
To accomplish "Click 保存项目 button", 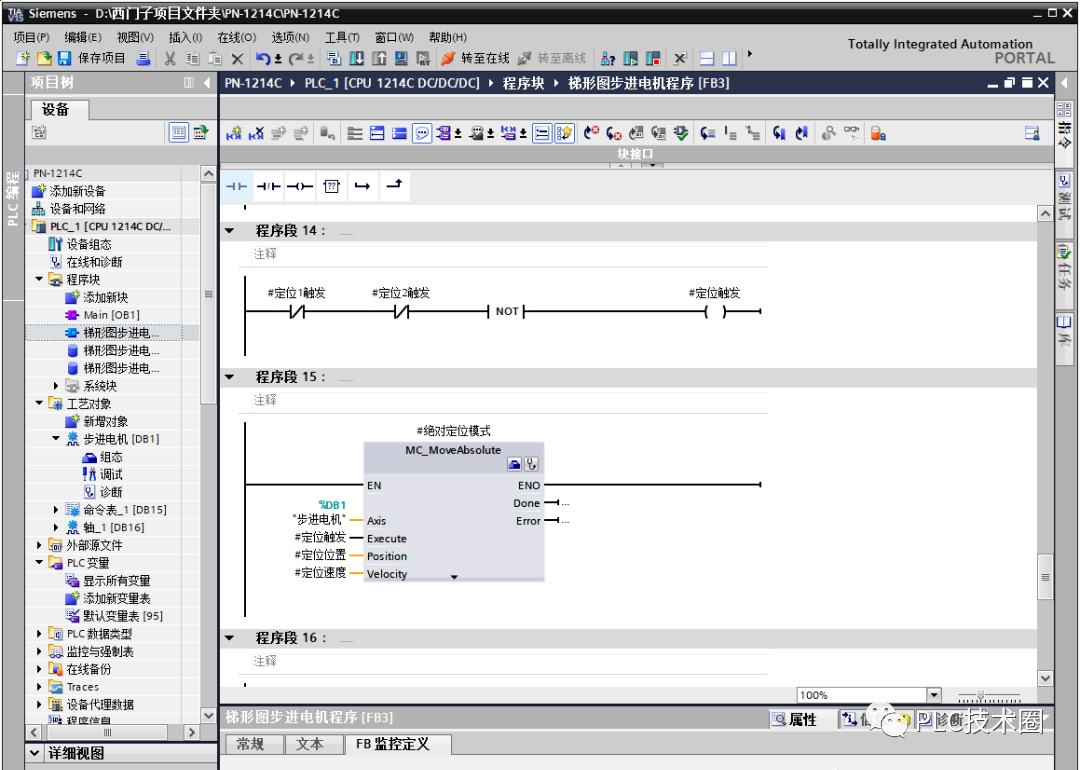I will [x=101, y=59].
